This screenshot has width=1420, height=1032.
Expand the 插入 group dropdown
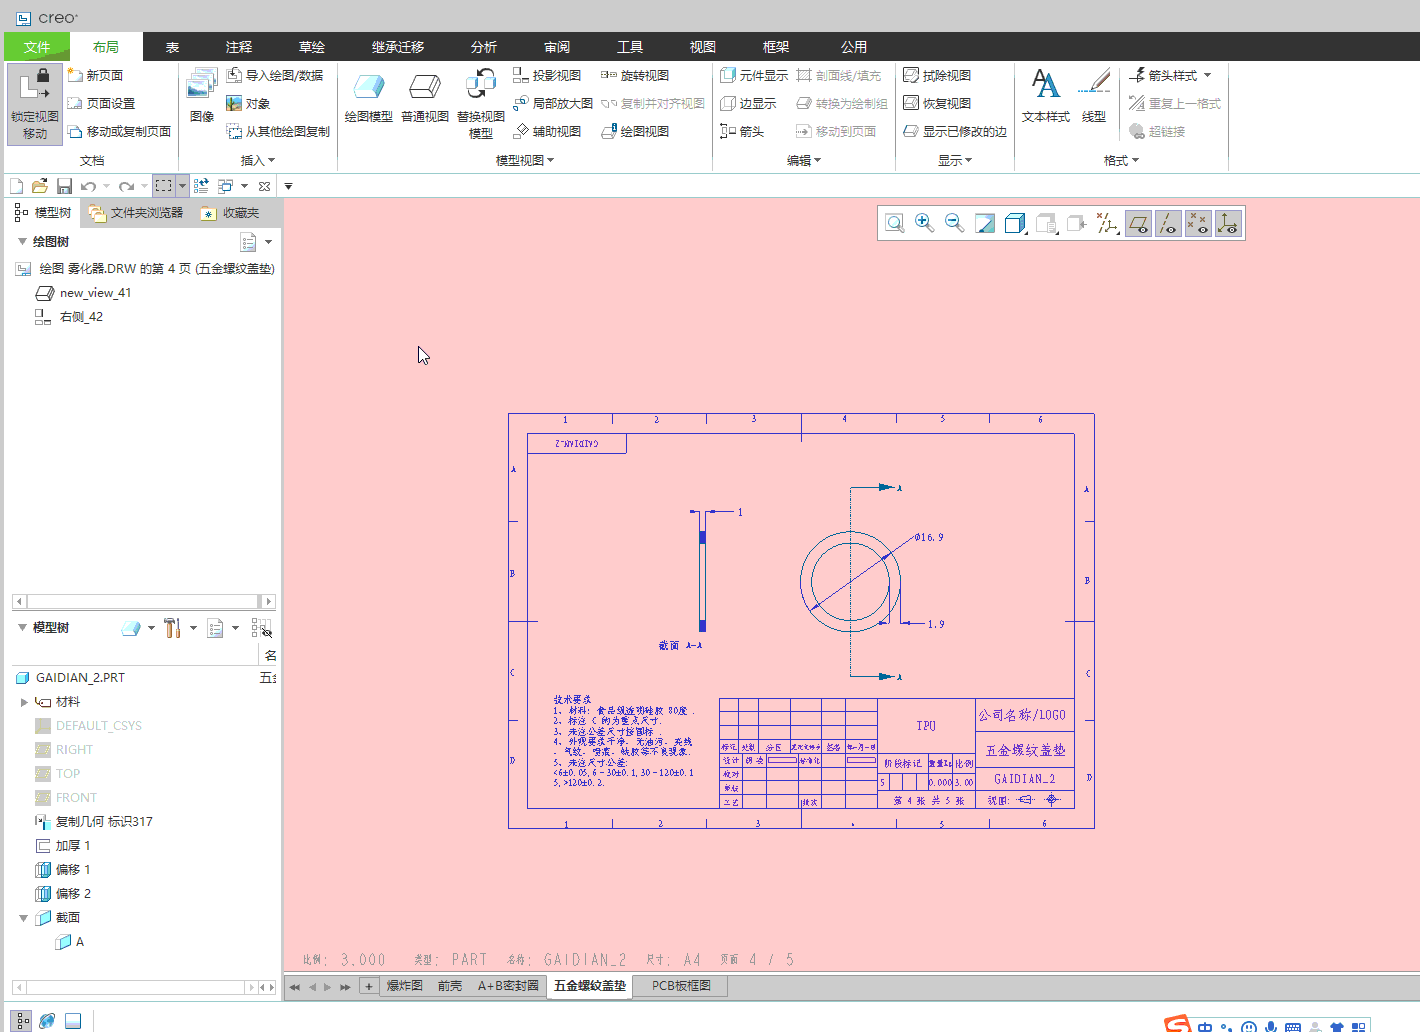pos(258,160)
